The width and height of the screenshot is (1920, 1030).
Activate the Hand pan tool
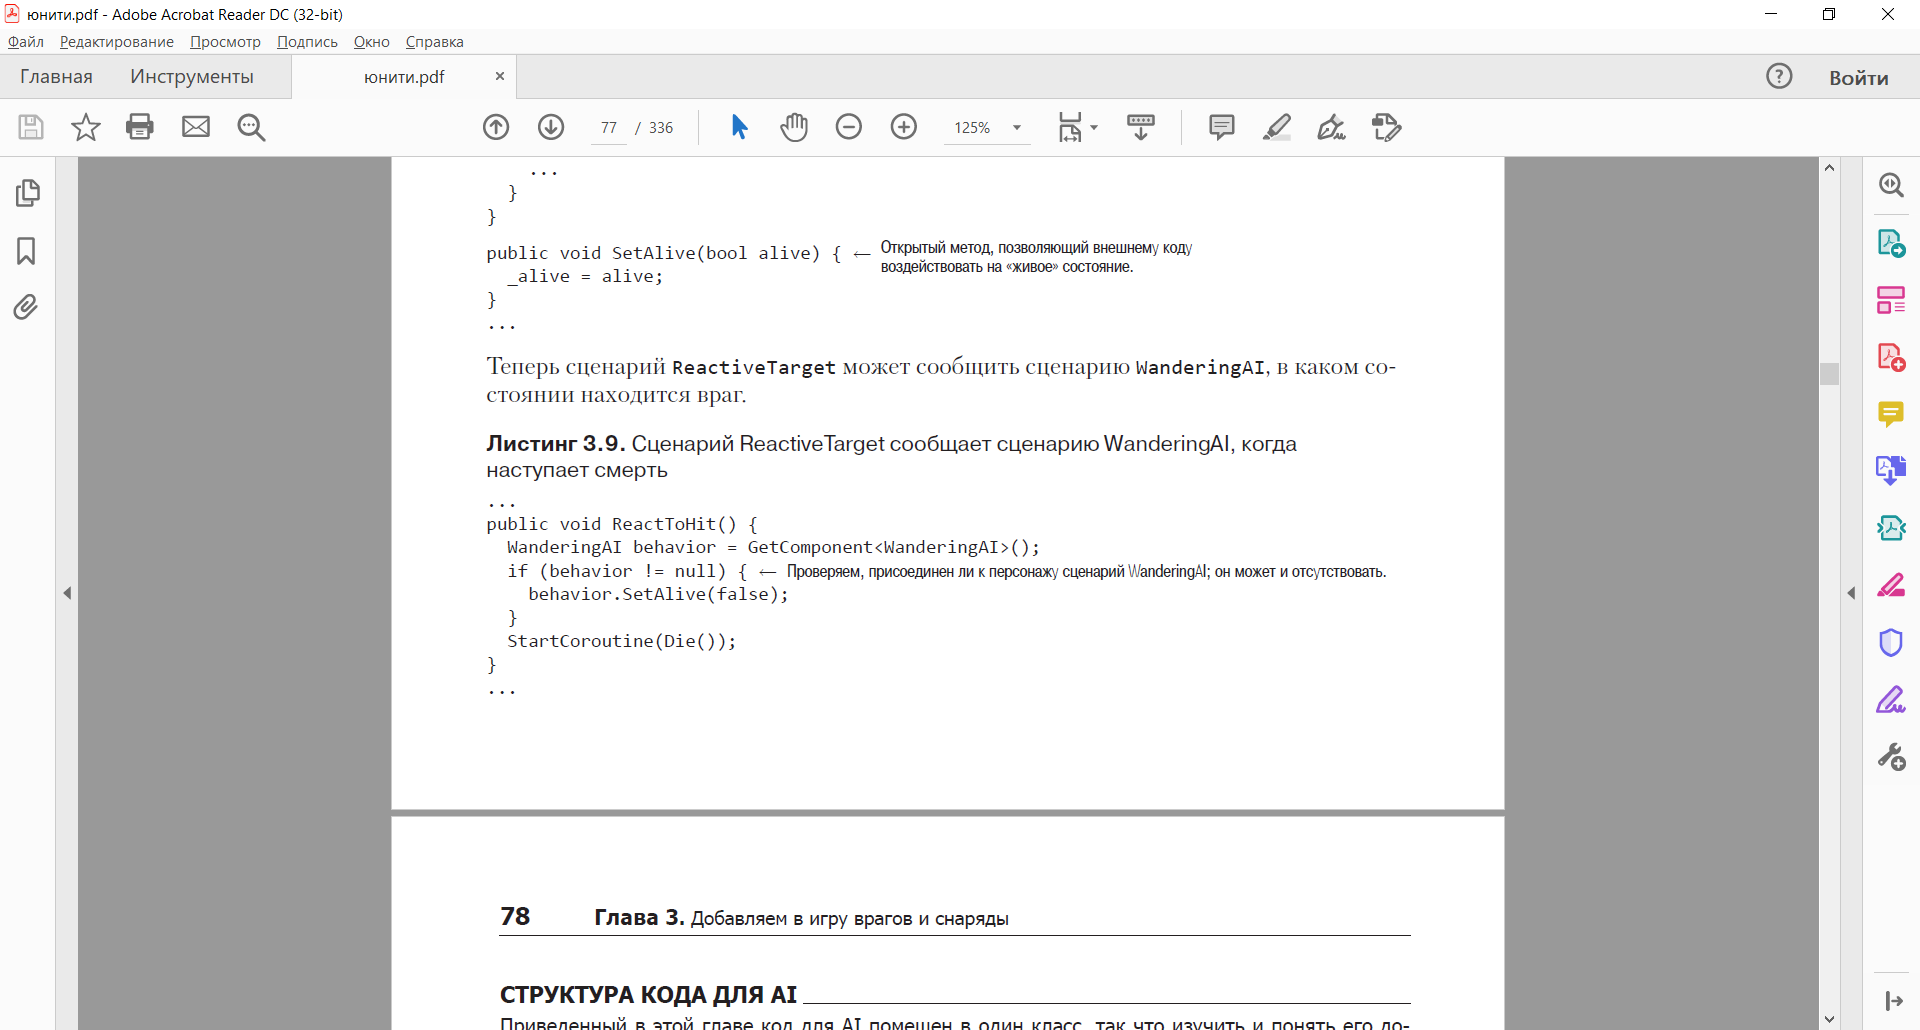pos(794,127)
